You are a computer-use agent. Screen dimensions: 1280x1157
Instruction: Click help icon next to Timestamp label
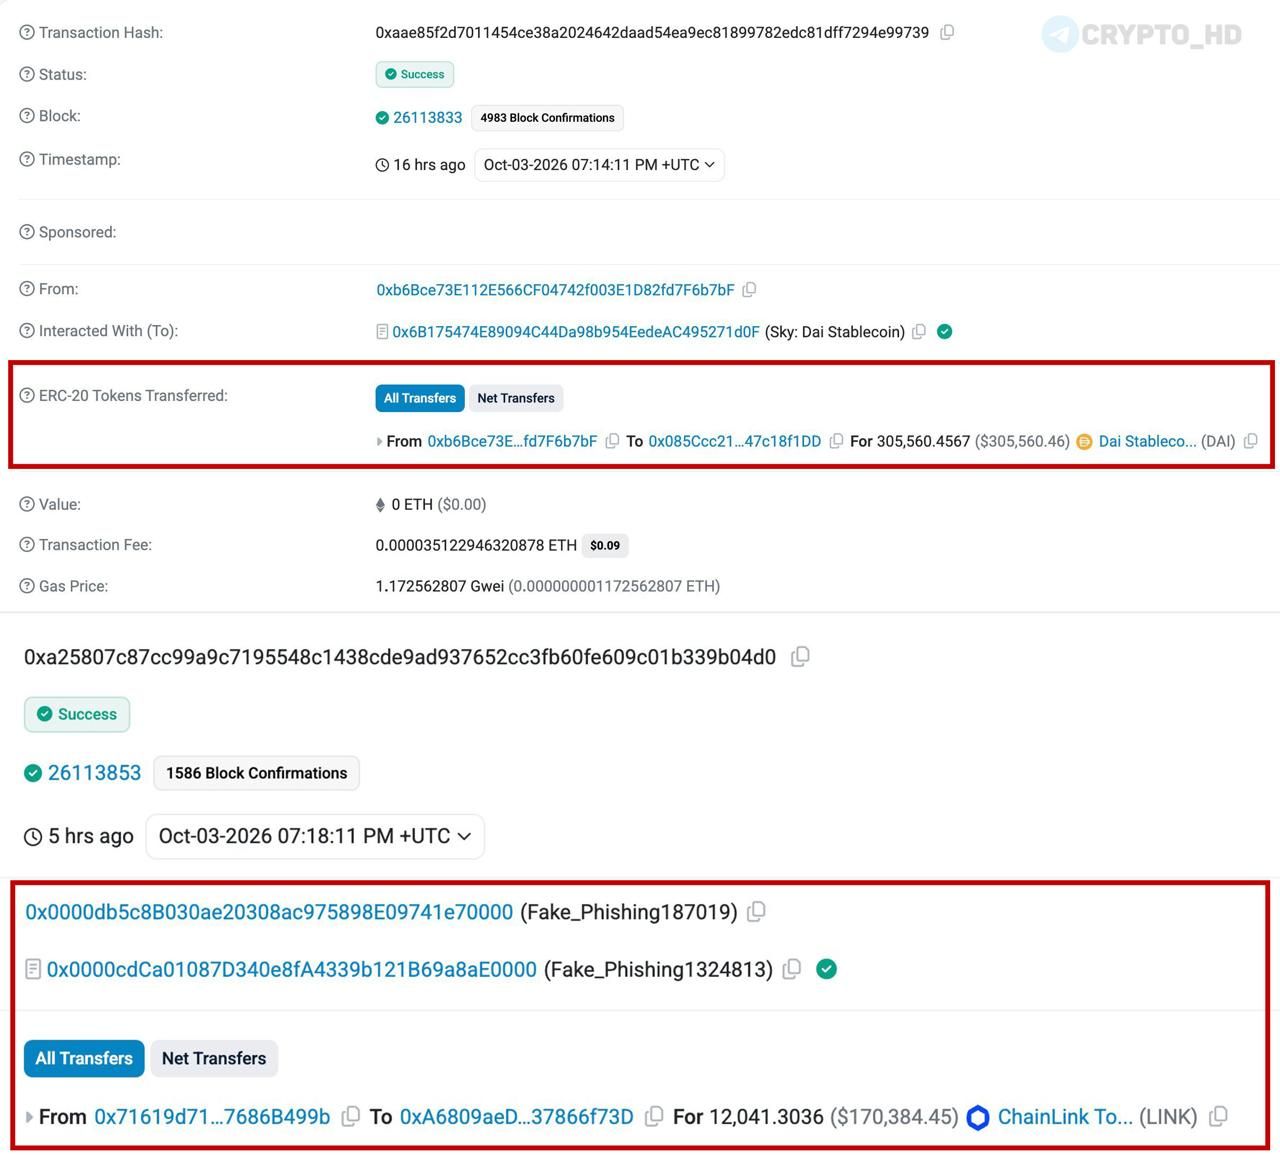[27, 160]
